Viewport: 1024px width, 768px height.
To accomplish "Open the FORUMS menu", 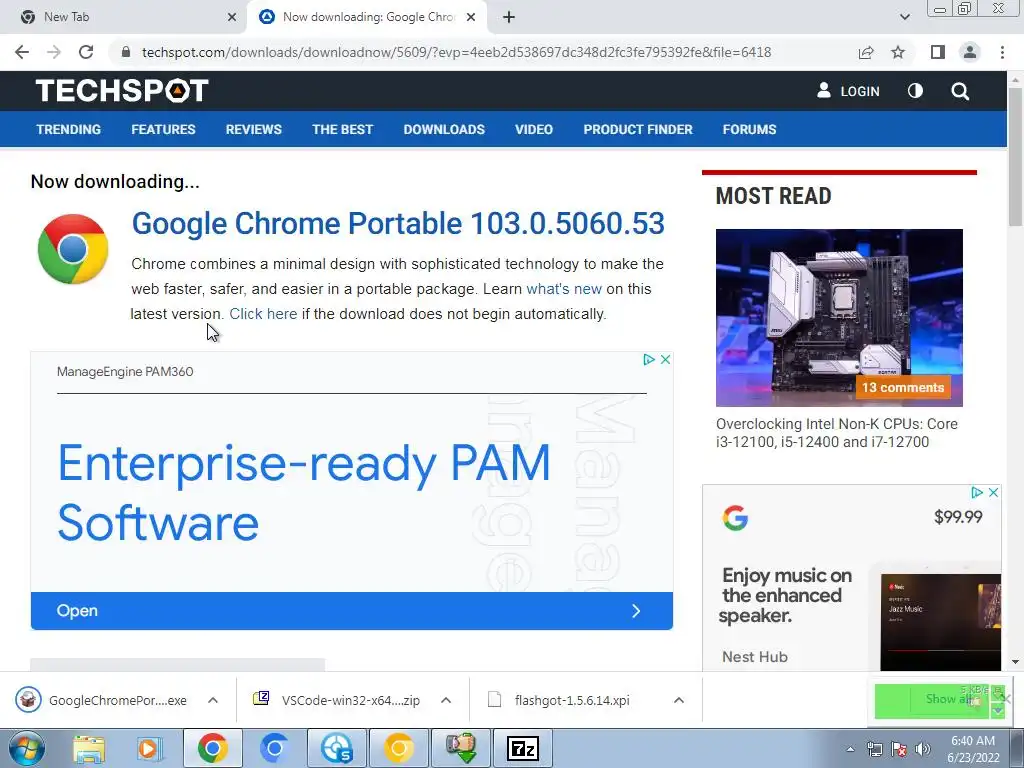I will click(x=749, y=129).
